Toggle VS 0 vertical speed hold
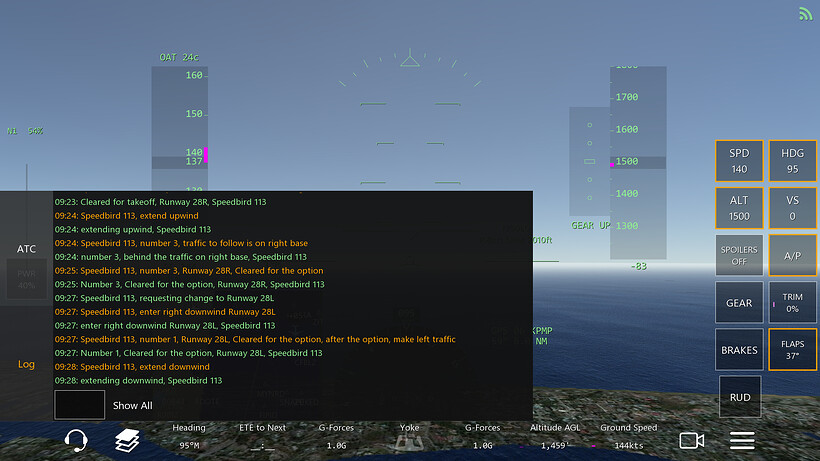The image size is (820, 461). coord(792,208)
